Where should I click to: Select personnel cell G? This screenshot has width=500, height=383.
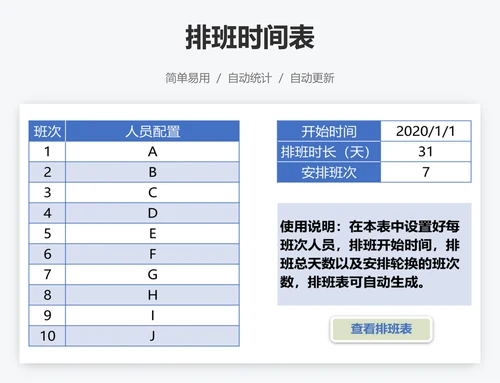coord(152,275)
